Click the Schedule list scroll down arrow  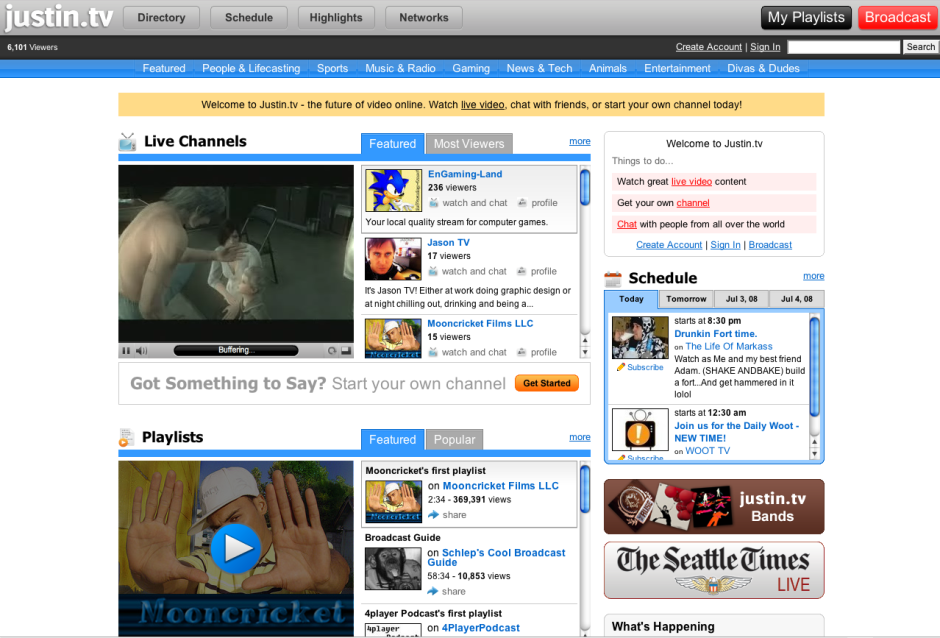pyautogui.click(x=814, y=454)
